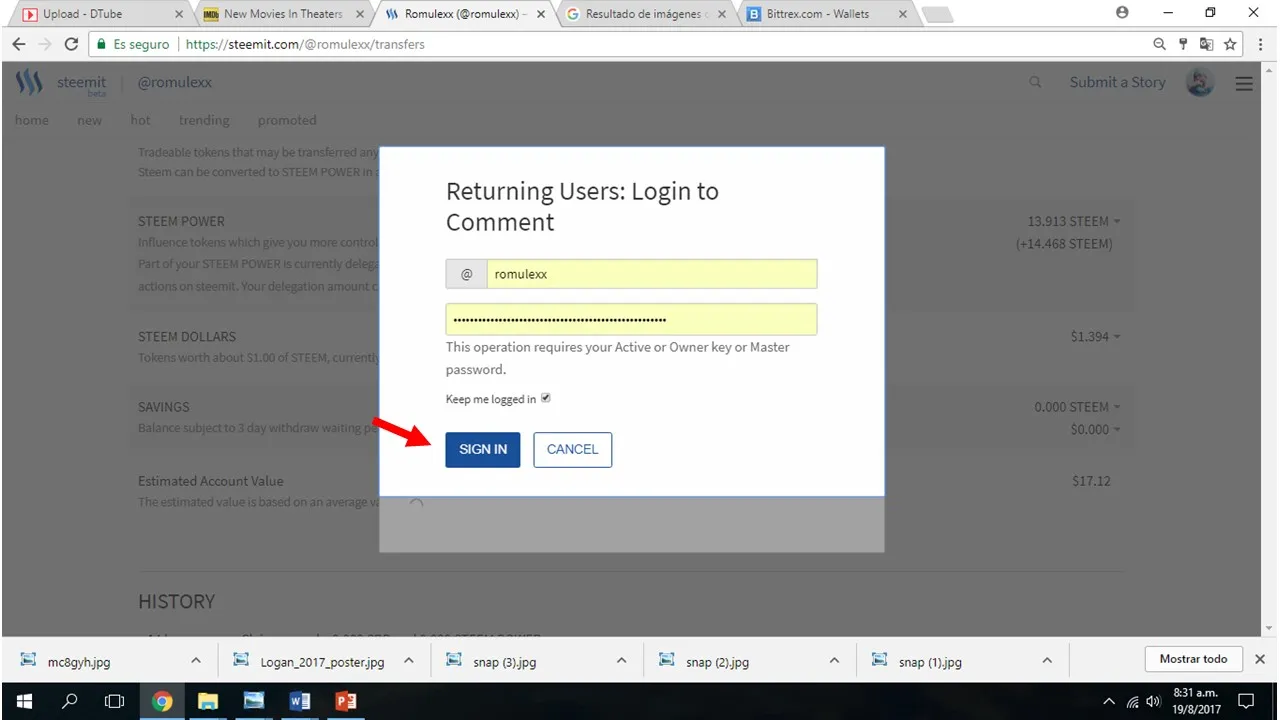Click the translate page icon
Viewport: 1280px width, 720px height.
coord(1206,44)
